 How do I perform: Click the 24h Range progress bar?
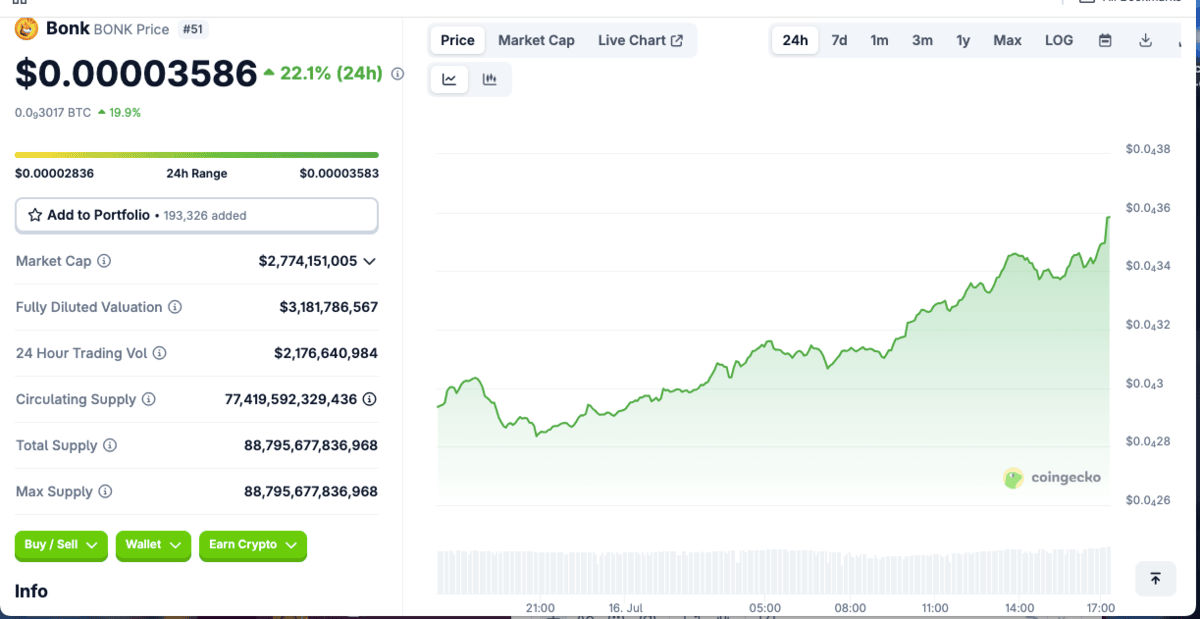196,155
